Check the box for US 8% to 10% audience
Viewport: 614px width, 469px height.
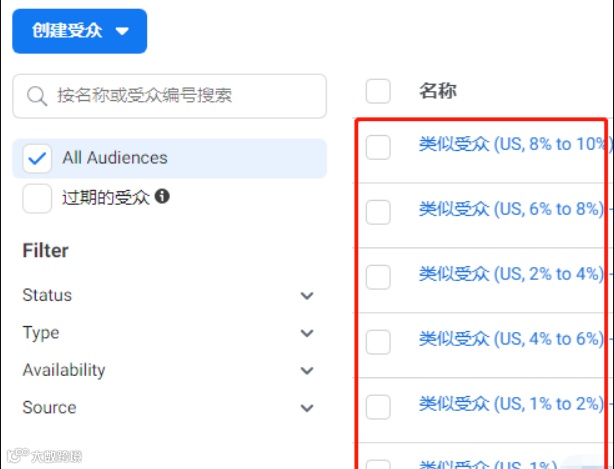tap(378, 147)
